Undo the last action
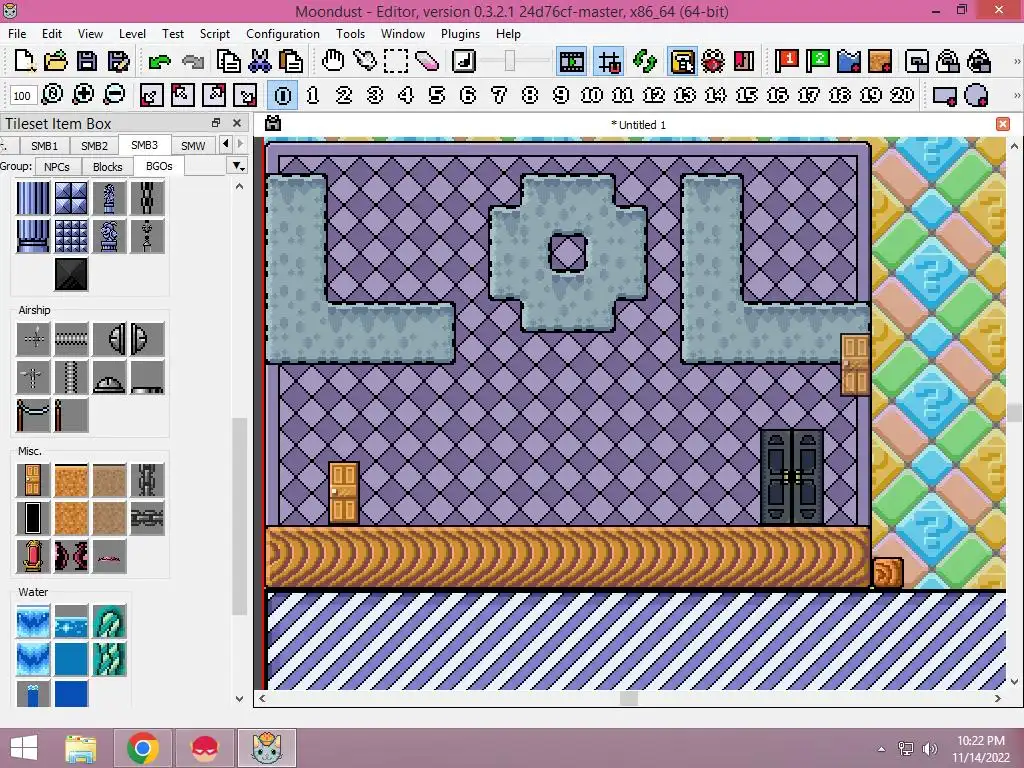The image size is (1024, 768). tap(159, 61)
